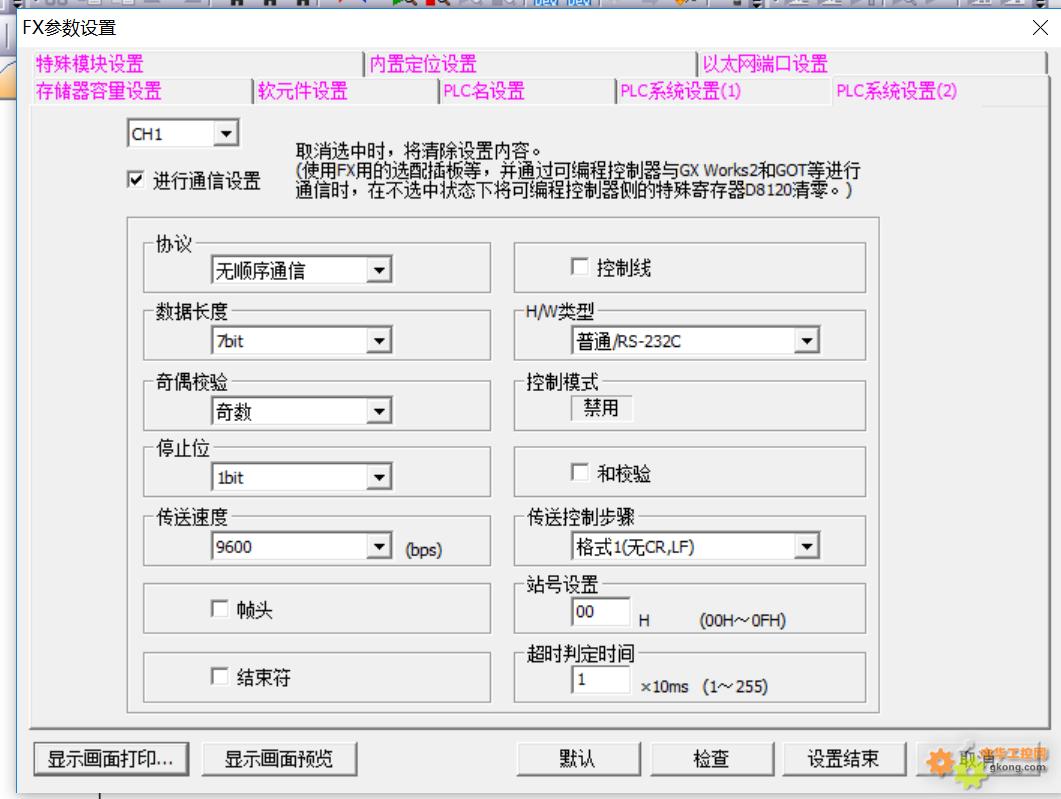1061x799 pixels.
Task: Select the 以太网端口设置 tab
Action: click(872, 64)
